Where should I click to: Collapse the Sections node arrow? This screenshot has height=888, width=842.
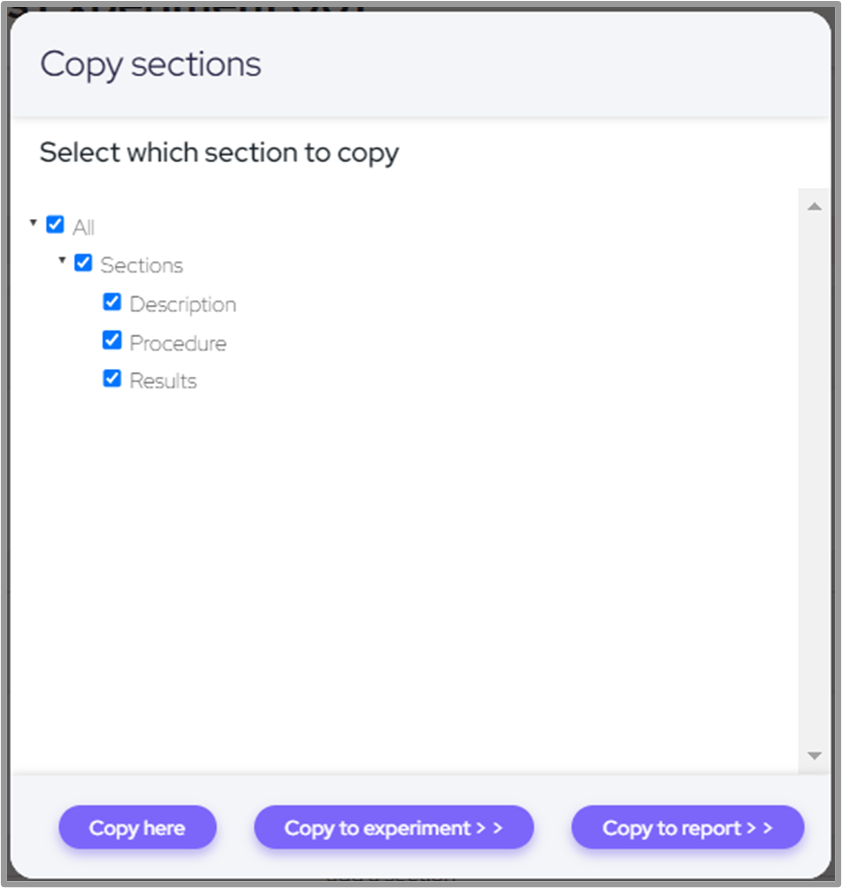[62, 261]
